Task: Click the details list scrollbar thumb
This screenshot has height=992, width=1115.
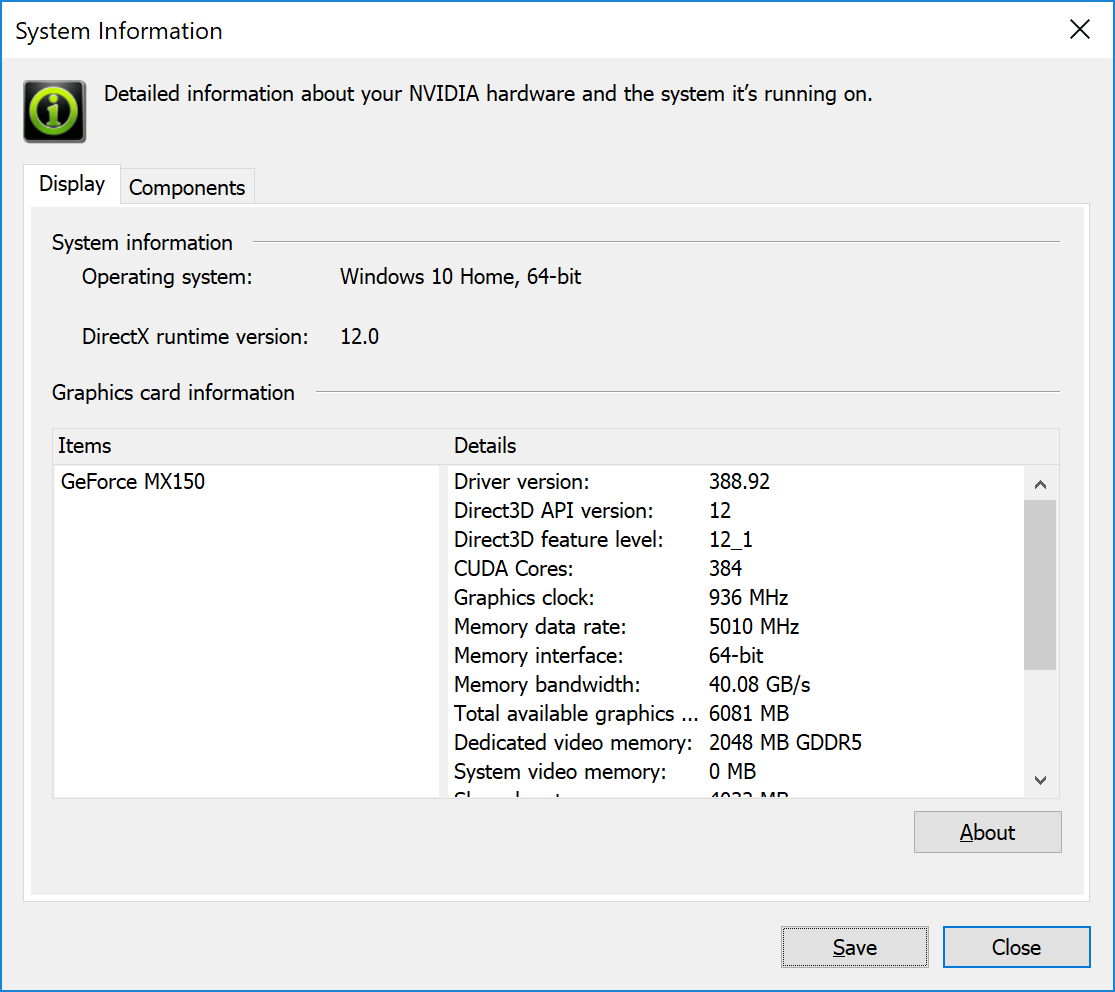Action: point(1040,584)
